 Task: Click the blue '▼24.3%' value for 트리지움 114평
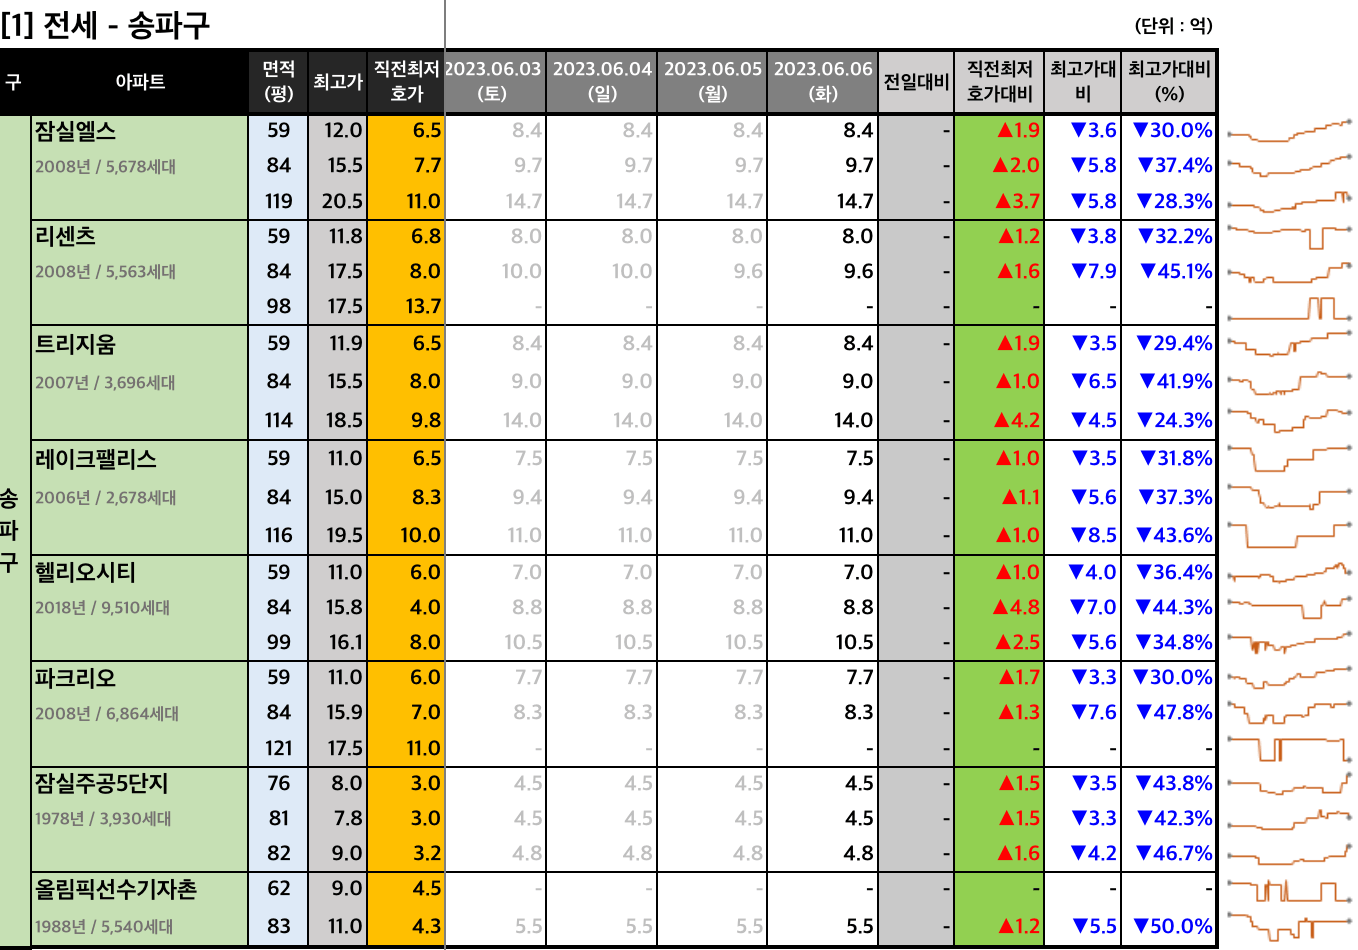pyautogui.click(x=1174, y=420)
